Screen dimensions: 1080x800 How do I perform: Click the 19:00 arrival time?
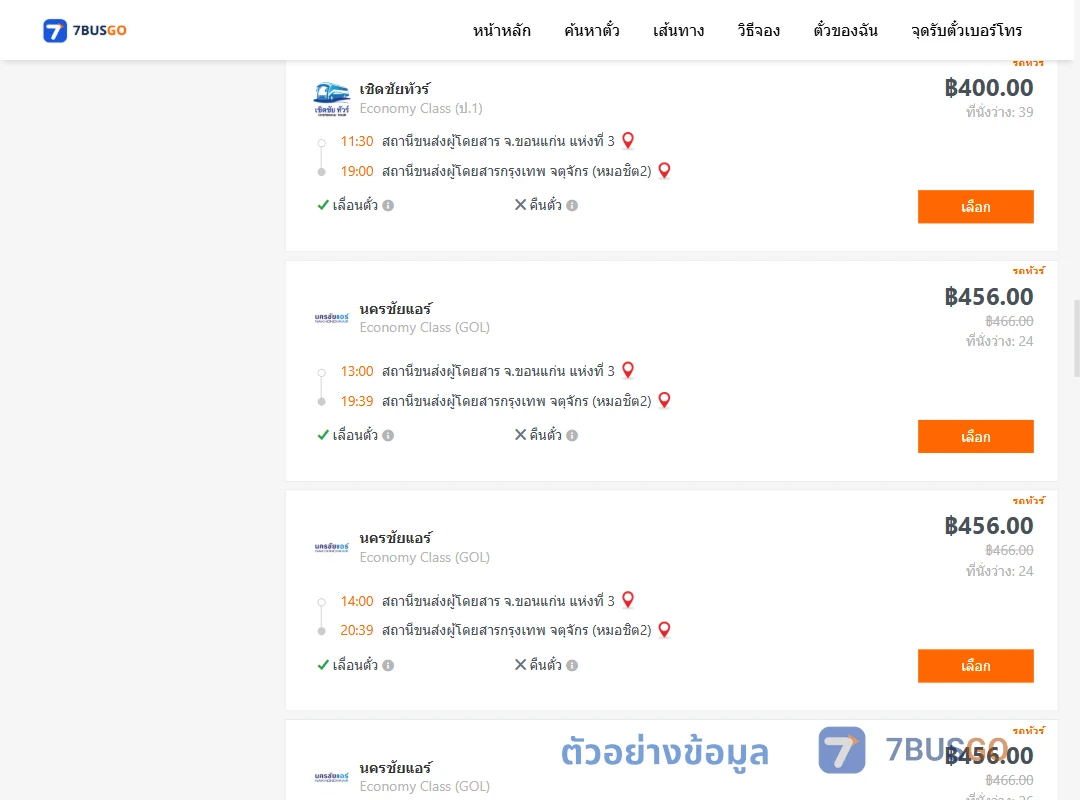tap(357, 171)
